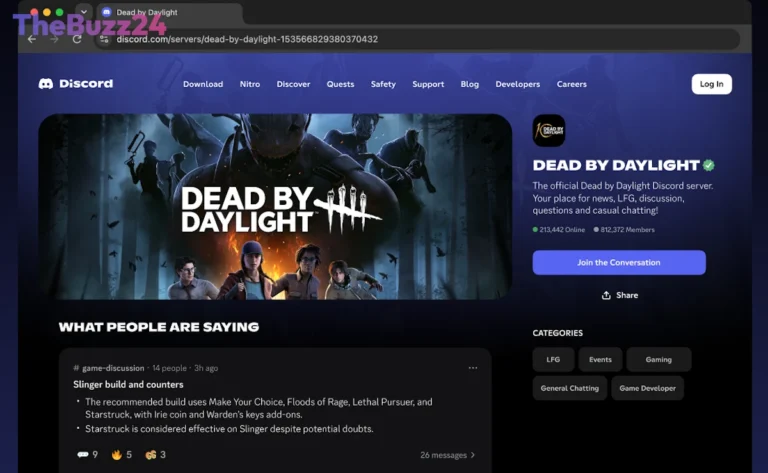Open the Download menu item
768x473 pixels.
click(203, 84)
